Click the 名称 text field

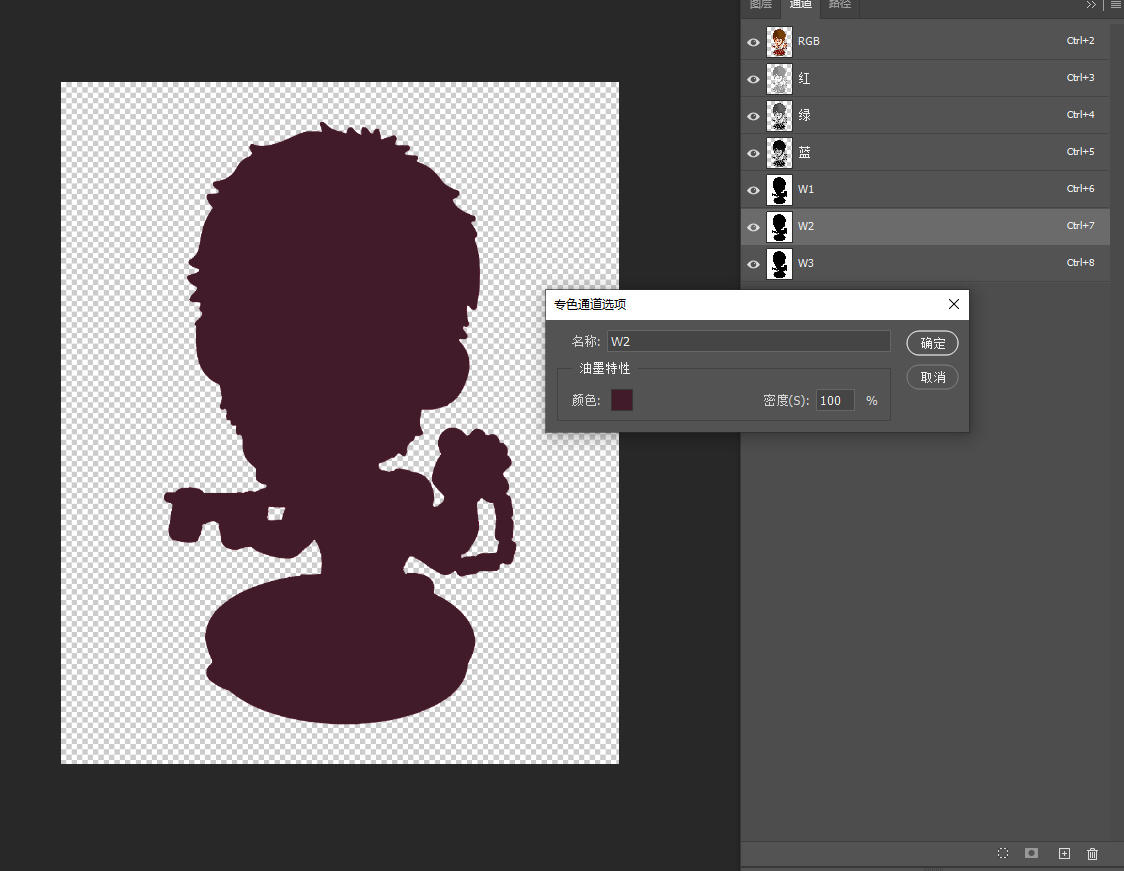[x=748, y=341]
